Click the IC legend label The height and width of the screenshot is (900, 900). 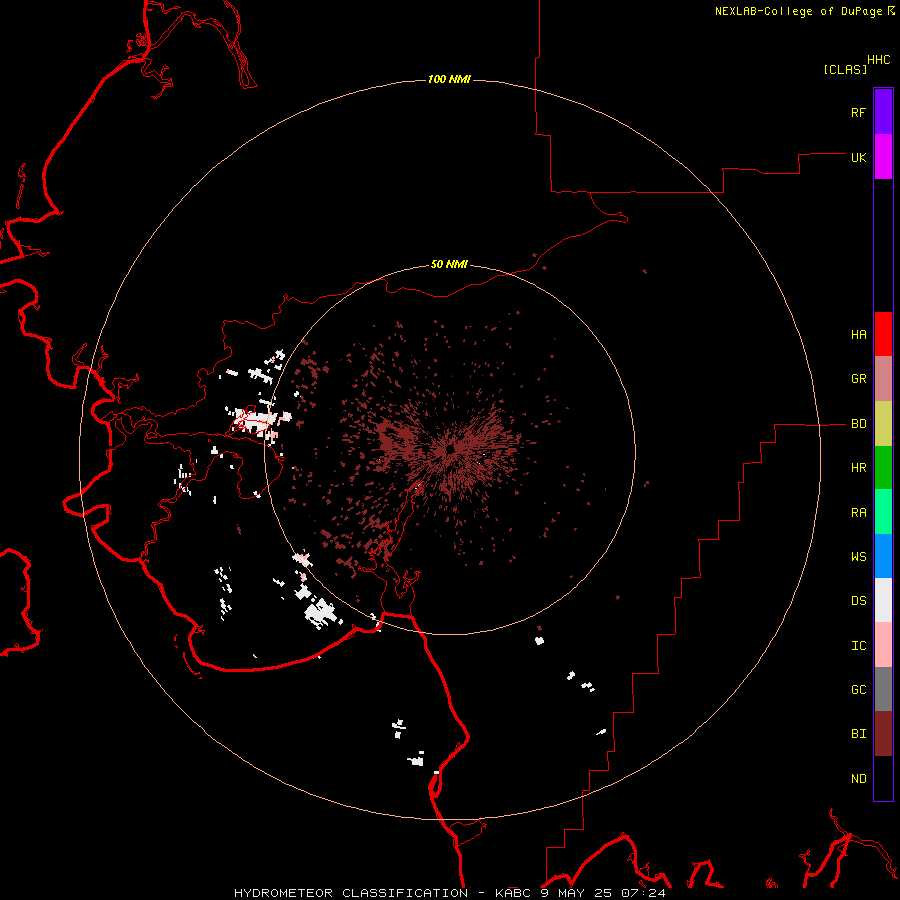tap(858, 646)
